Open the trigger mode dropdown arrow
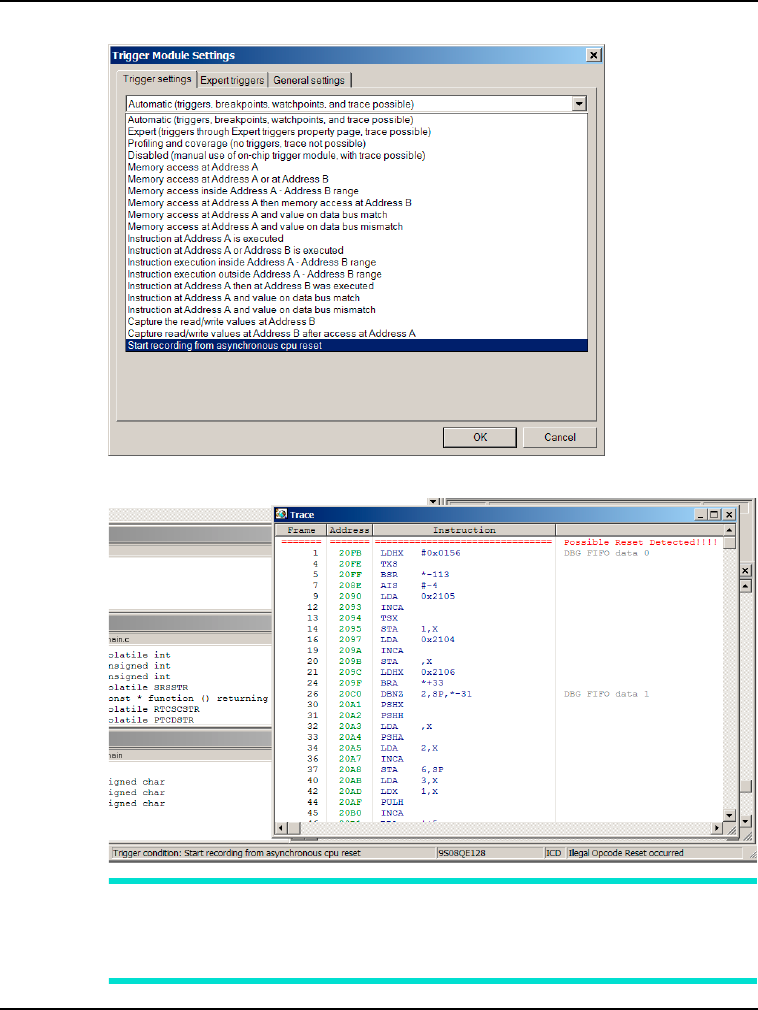The width and height of the screenshot is (758, 1010). (x=579, y=104)
